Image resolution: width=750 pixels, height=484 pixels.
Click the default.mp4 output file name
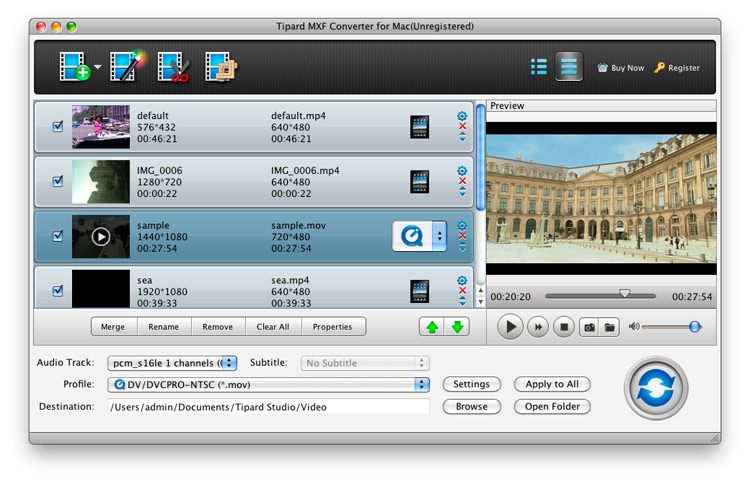click(x=298, y=116)
